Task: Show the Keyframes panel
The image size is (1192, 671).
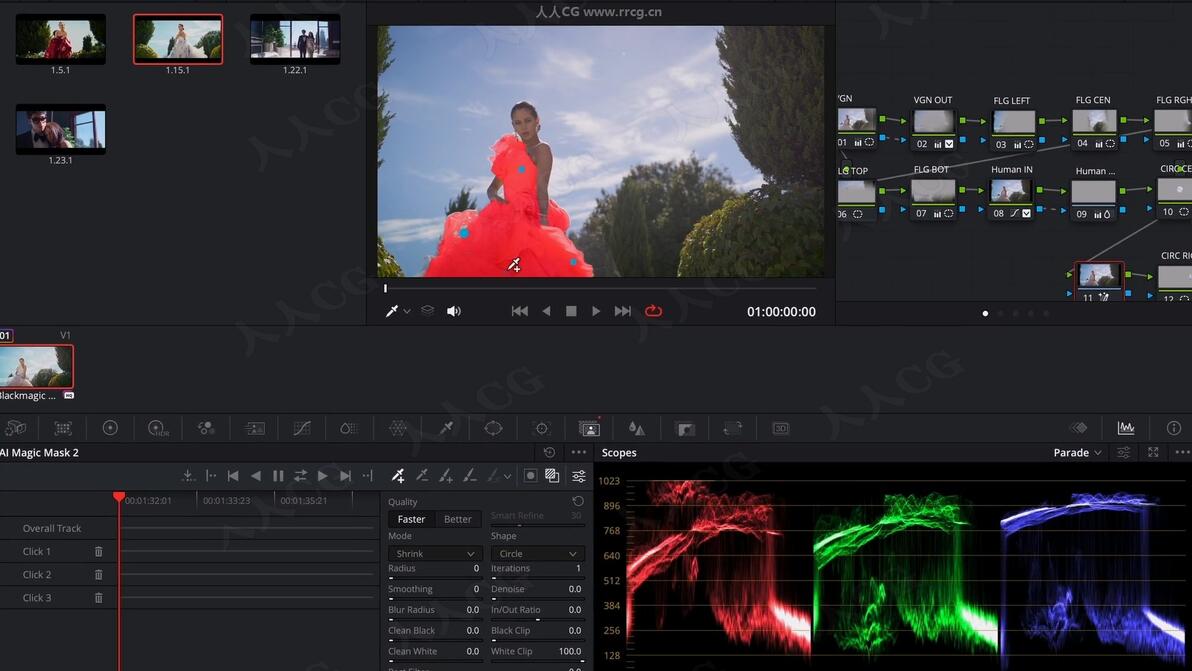Action: pyautogui.click(x=1079, y=429)
